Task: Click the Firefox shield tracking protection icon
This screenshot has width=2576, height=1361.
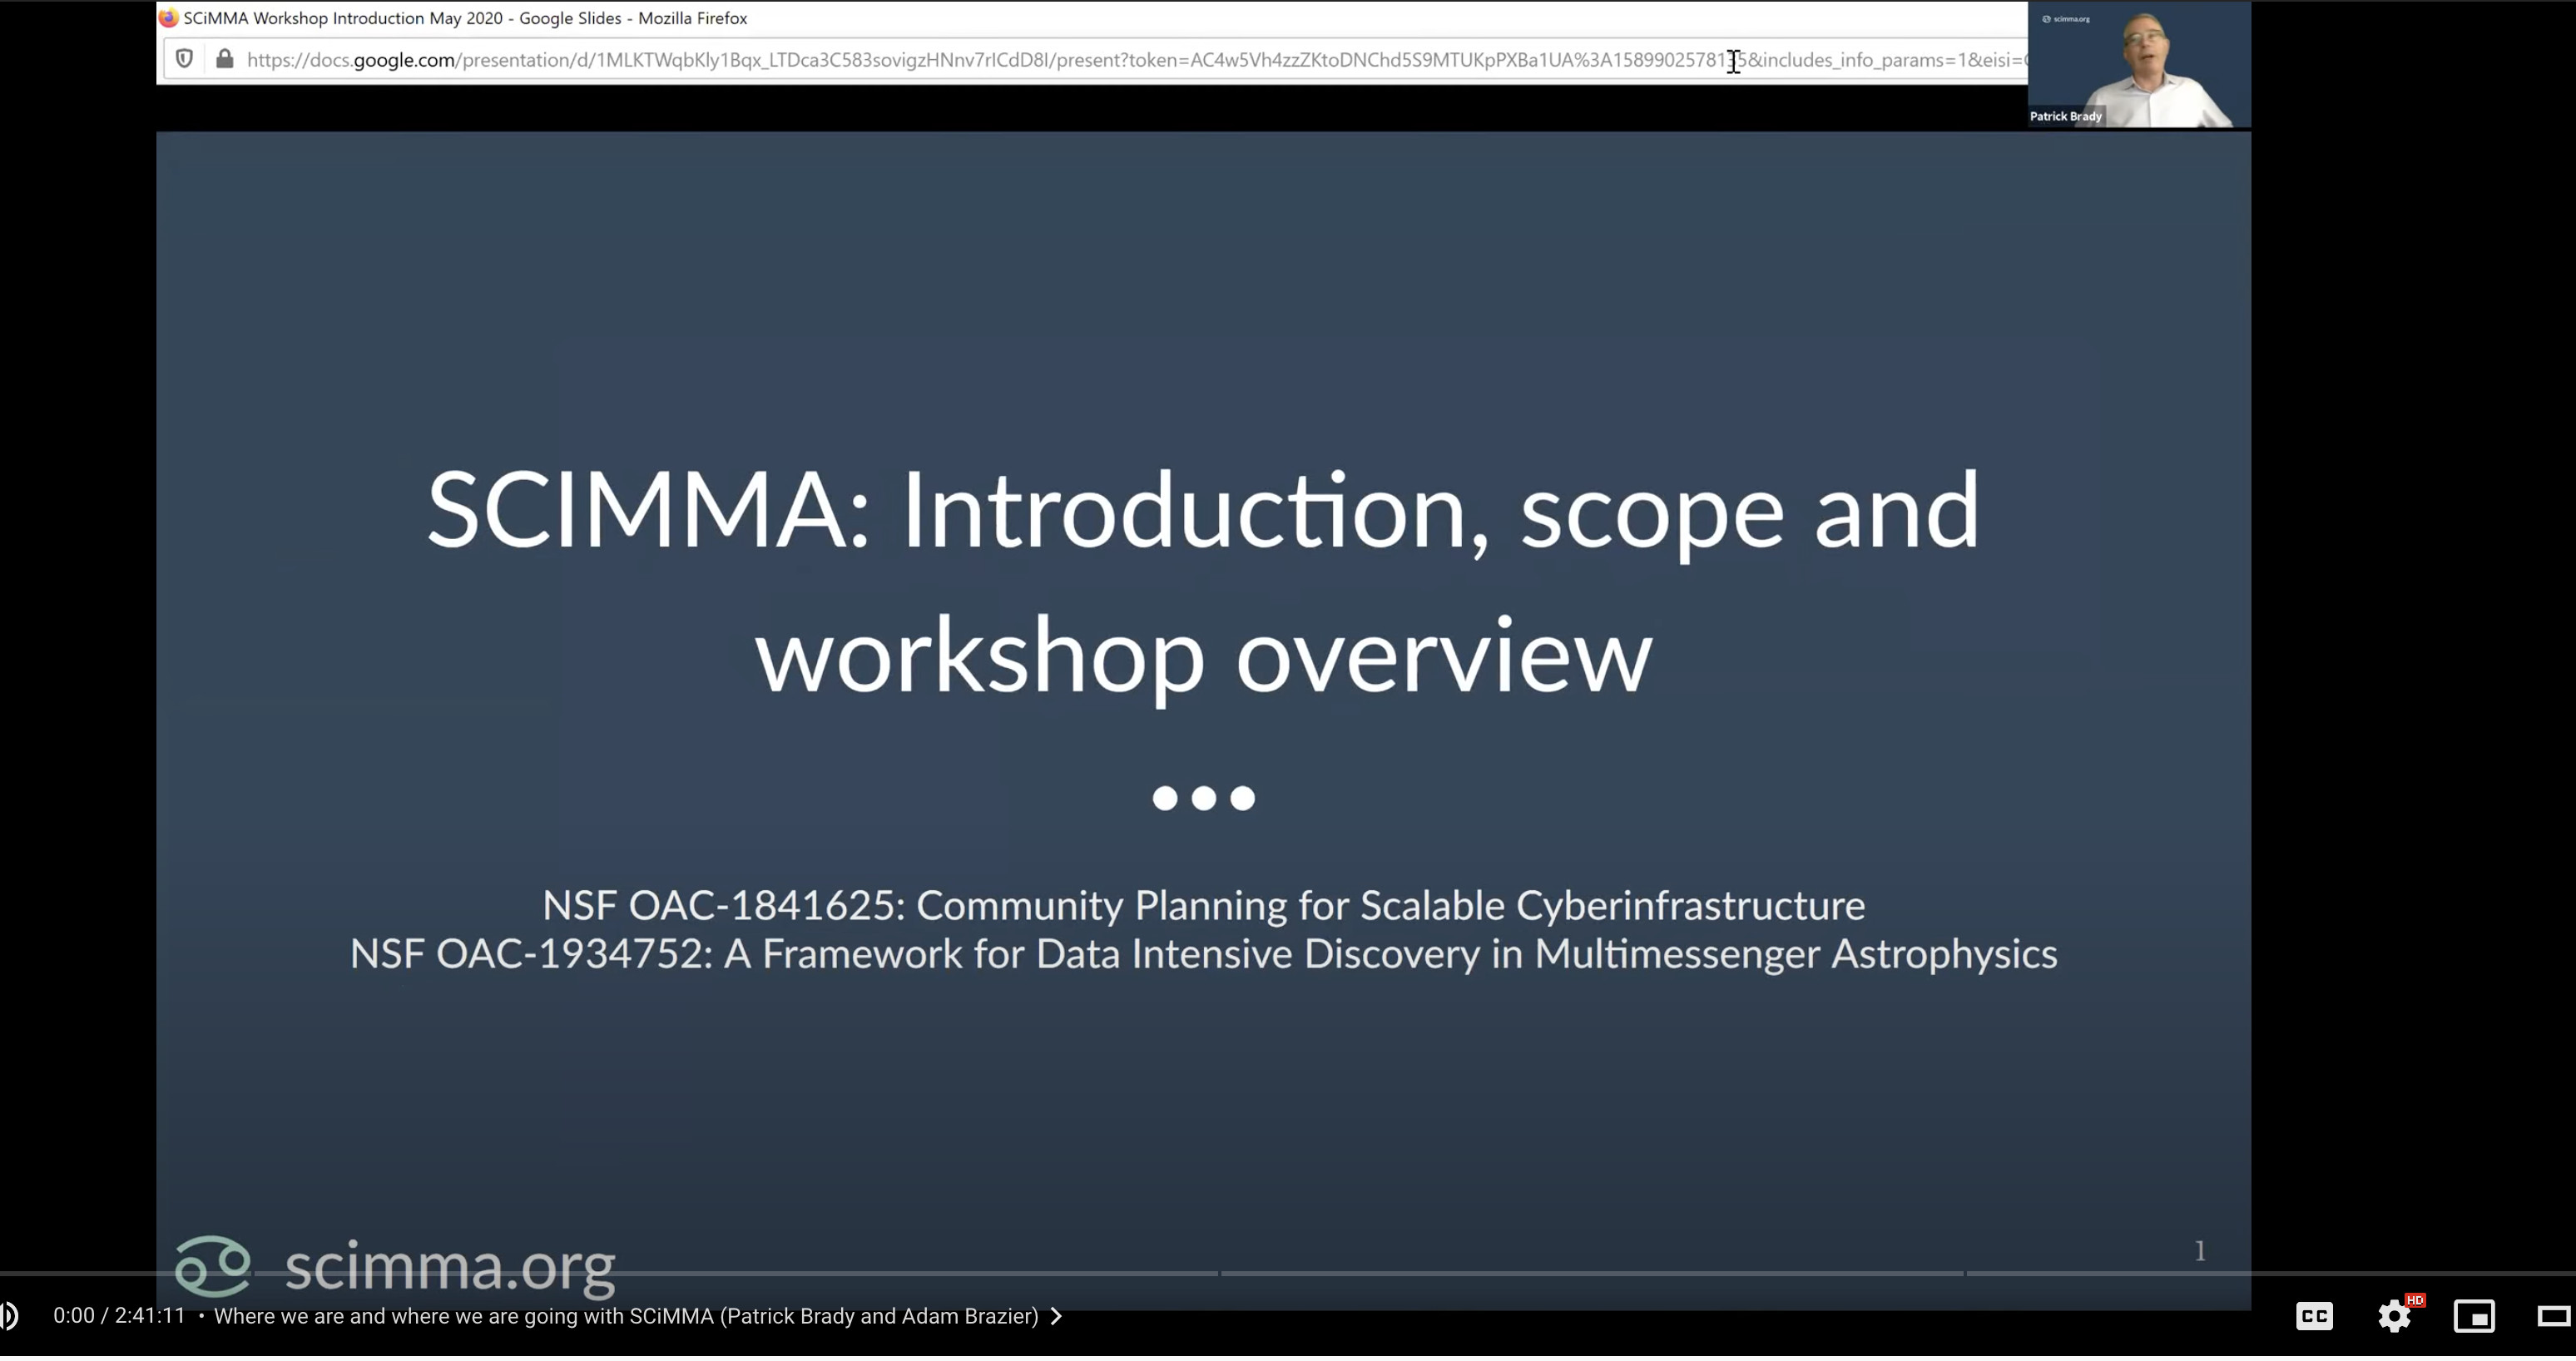Action: pos(184,59)
